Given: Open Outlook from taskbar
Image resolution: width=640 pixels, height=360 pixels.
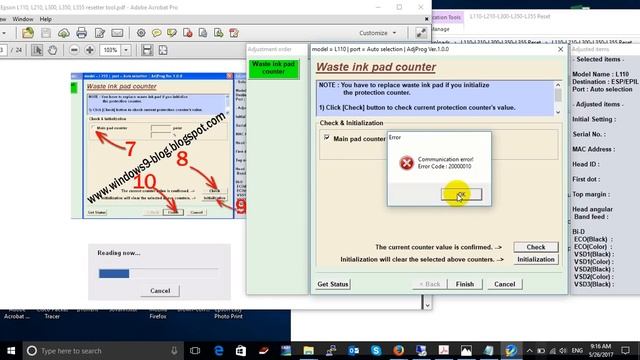Looking at the screenshot, I should point(353,351).
